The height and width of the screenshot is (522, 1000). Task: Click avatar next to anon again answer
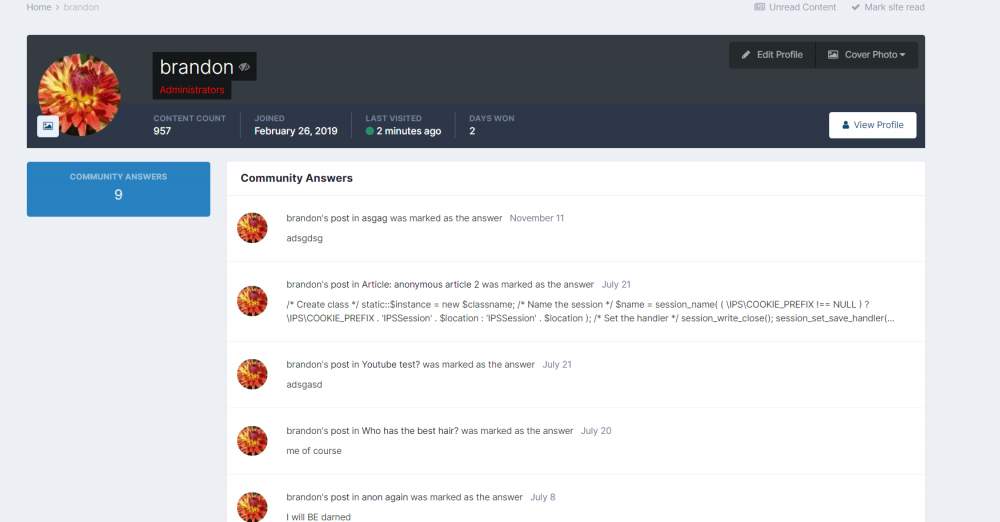click(253, 507)
